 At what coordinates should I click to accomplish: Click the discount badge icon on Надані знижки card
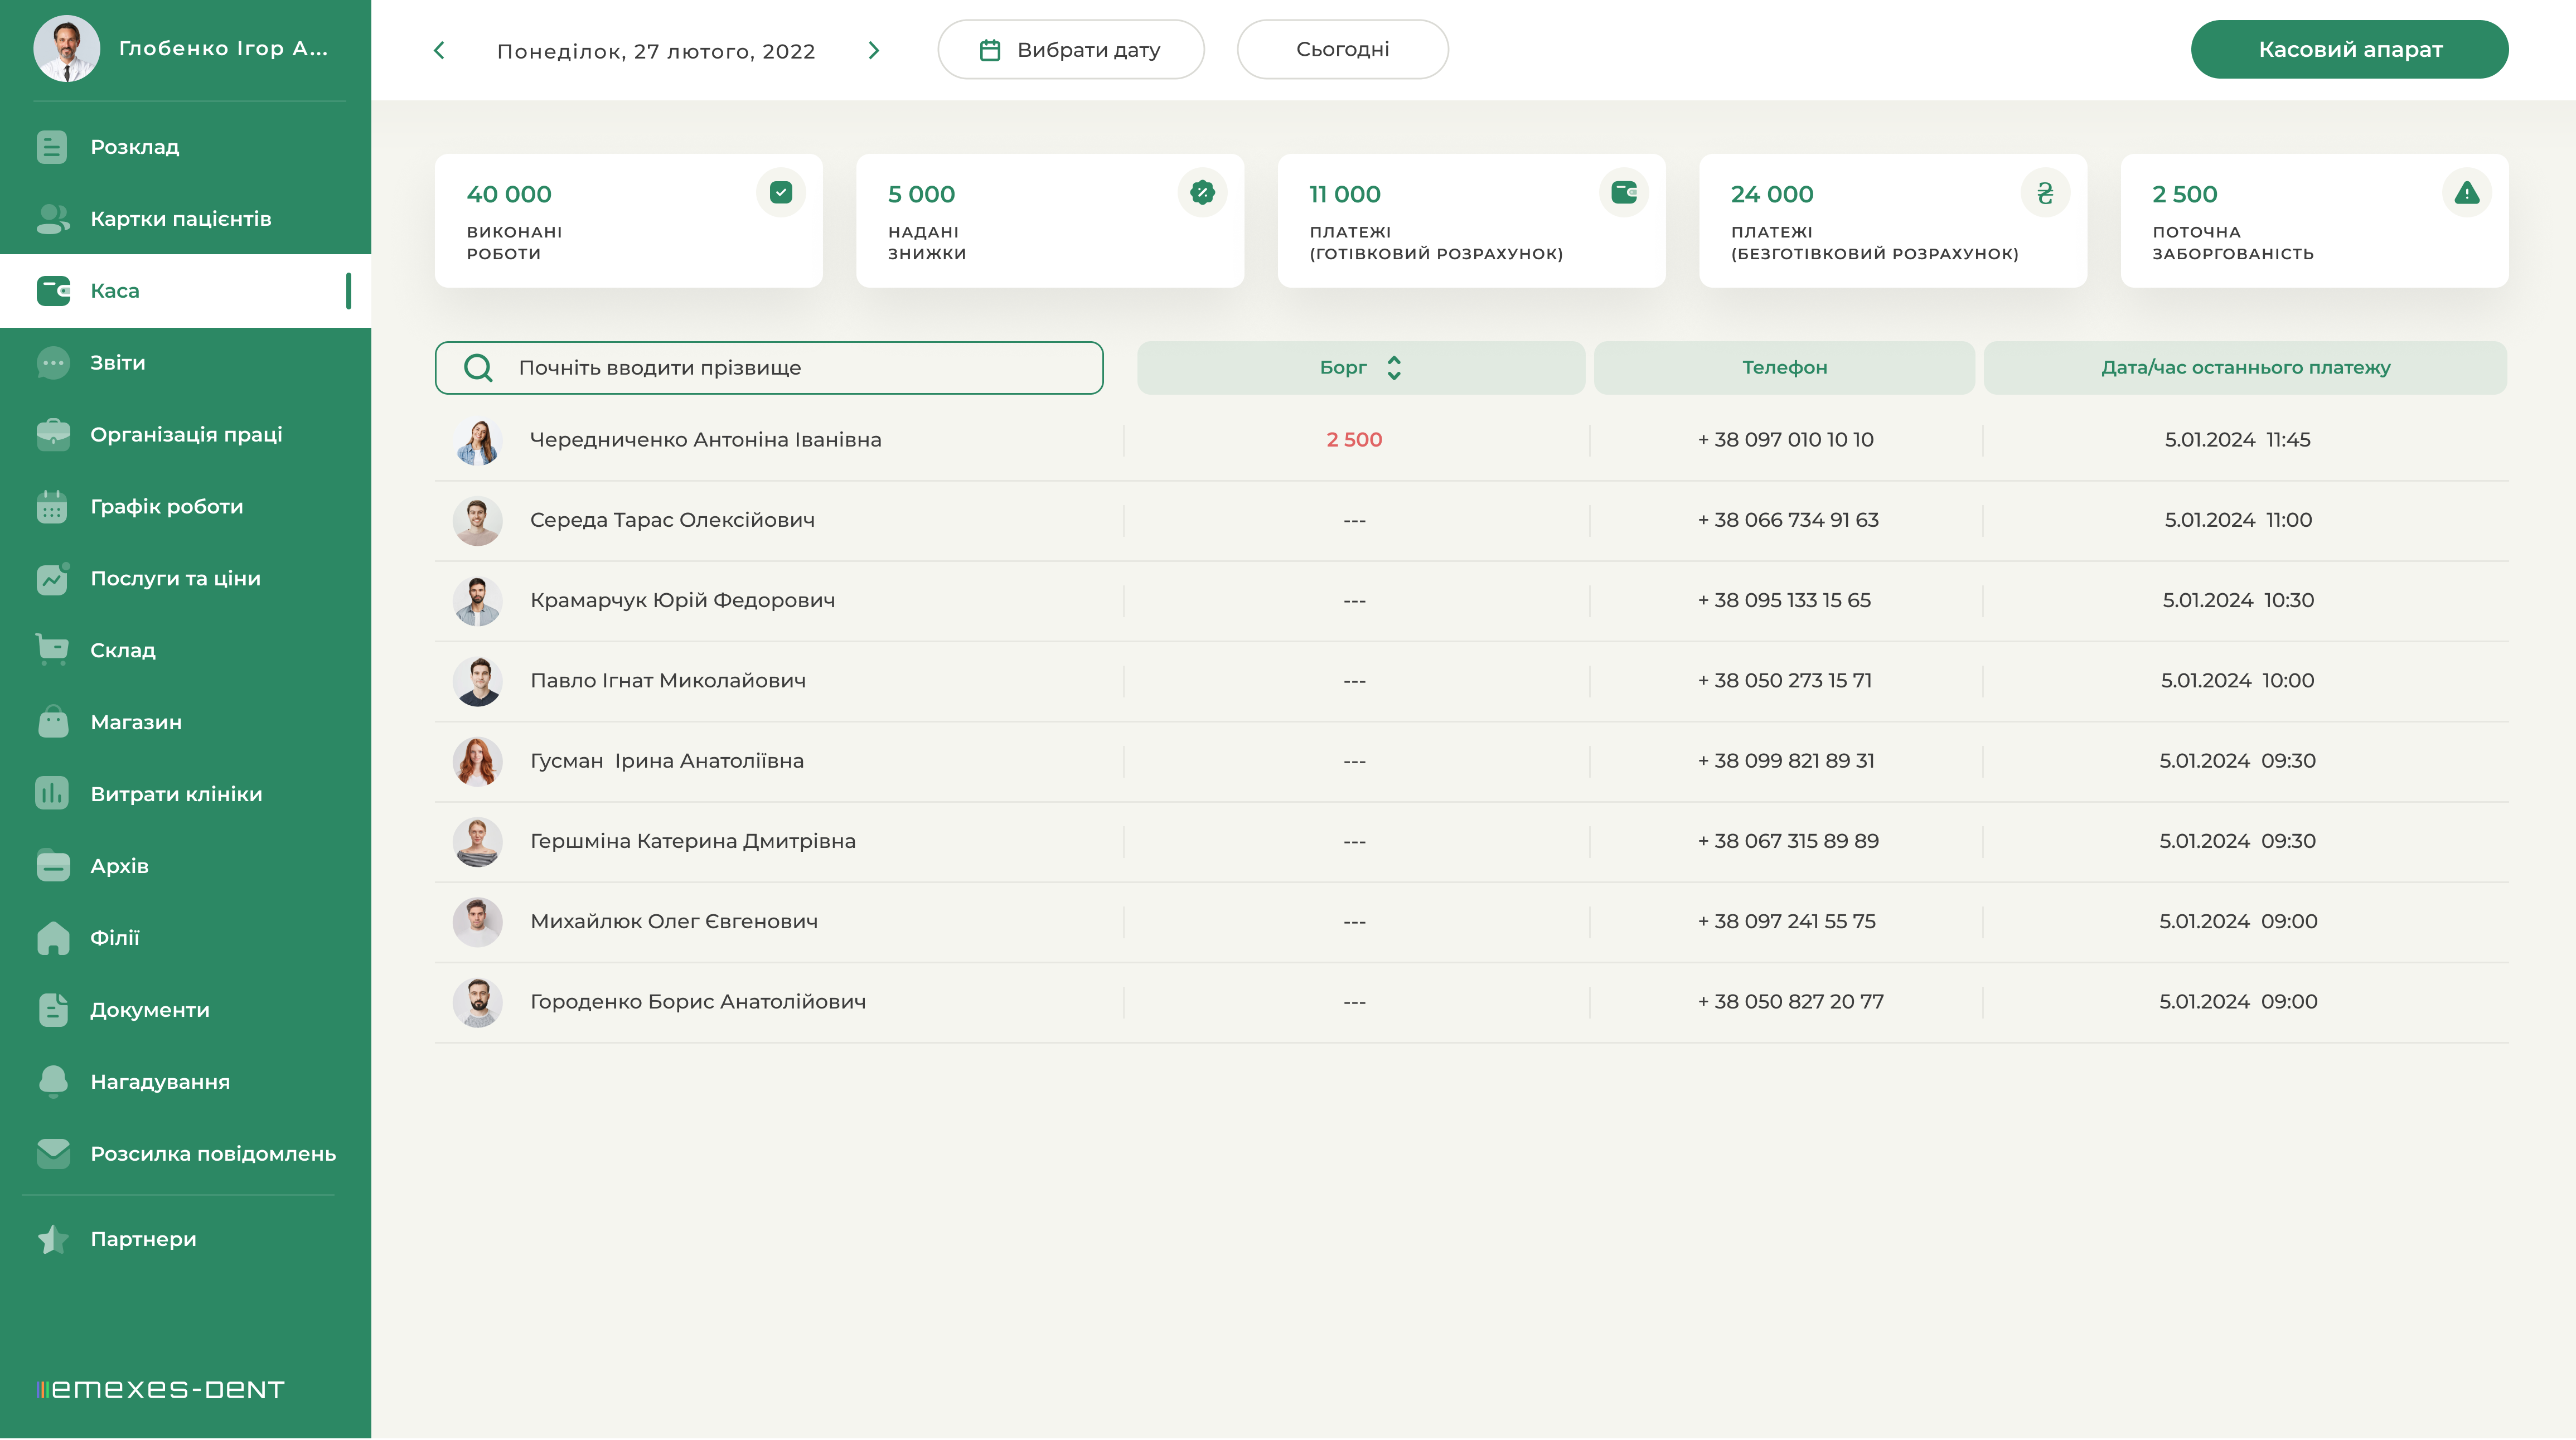[x=1202, y=192]
